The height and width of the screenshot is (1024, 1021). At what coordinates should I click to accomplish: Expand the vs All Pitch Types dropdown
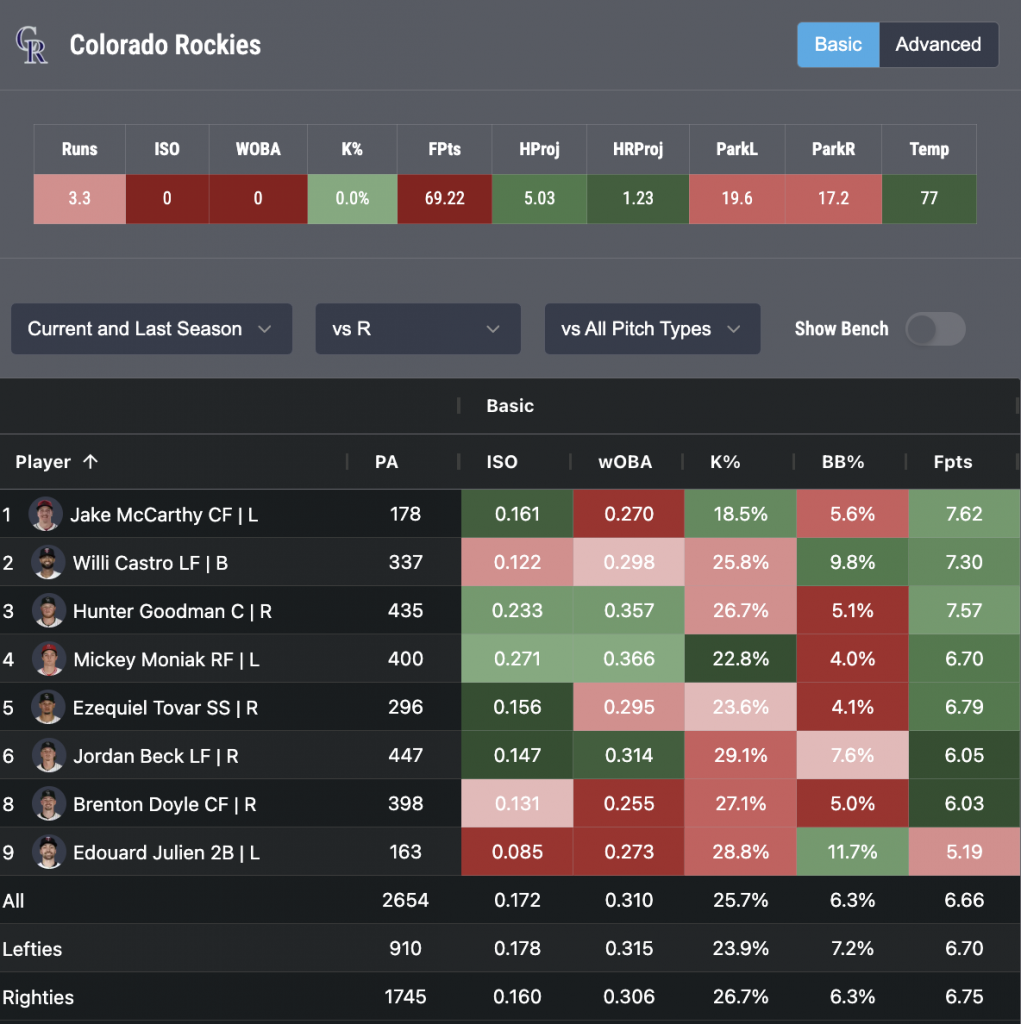click(x=651, y=329)
